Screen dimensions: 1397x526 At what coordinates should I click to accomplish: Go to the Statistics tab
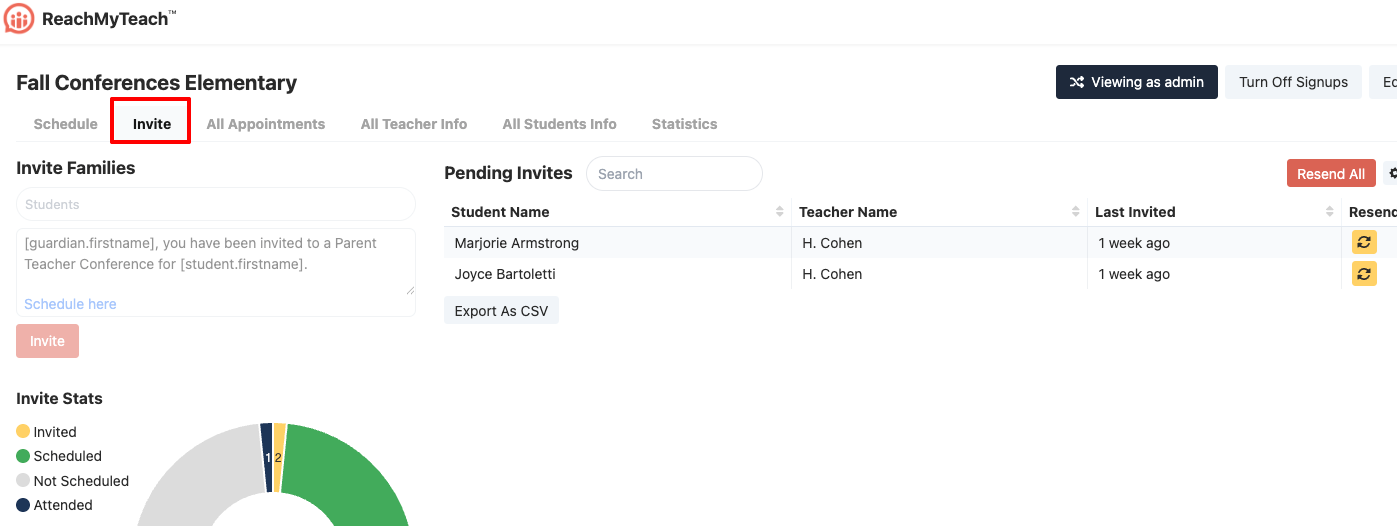(684, 124)
